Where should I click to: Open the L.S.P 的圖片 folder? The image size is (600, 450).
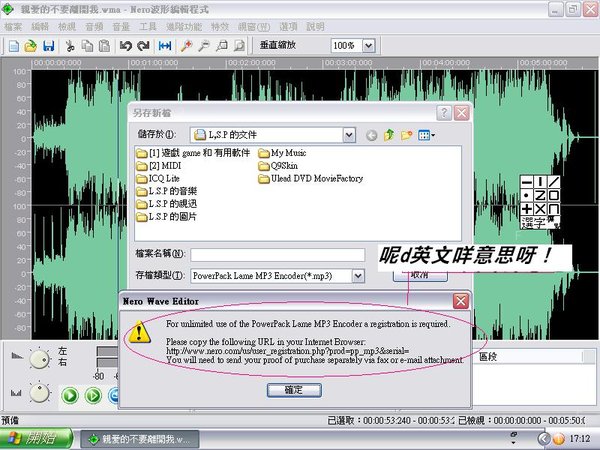coord(166,217)
